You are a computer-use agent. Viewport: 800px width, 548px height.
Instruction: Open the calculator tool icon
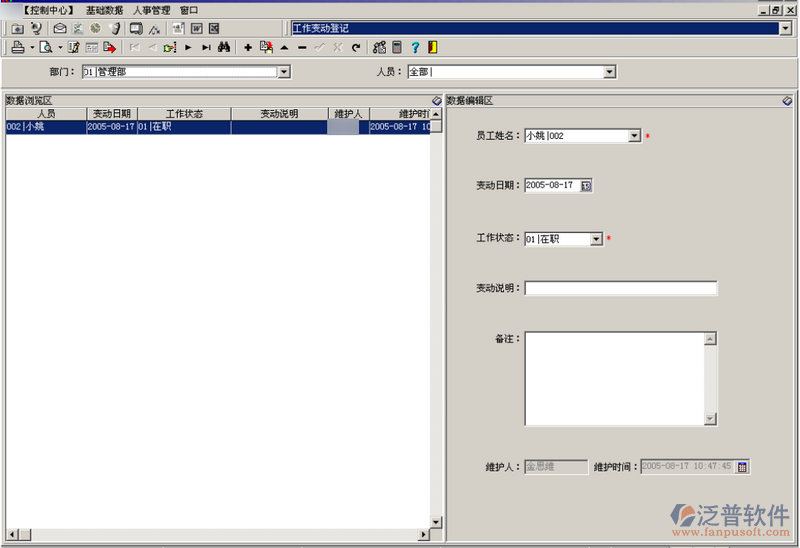397,47
